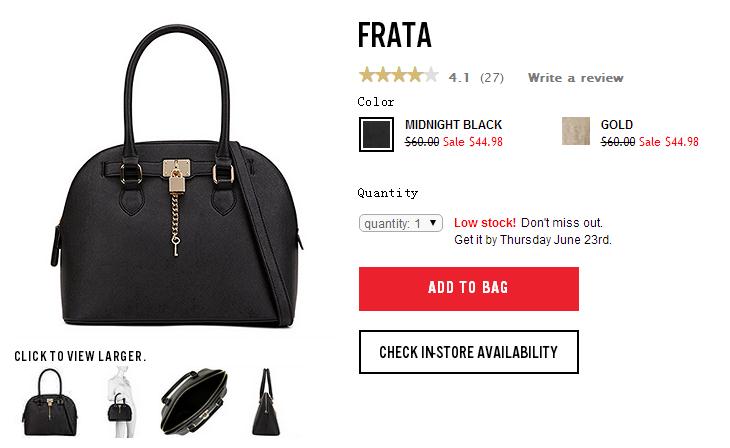
Task: Click the Gold color label
Action: (617, 125)
